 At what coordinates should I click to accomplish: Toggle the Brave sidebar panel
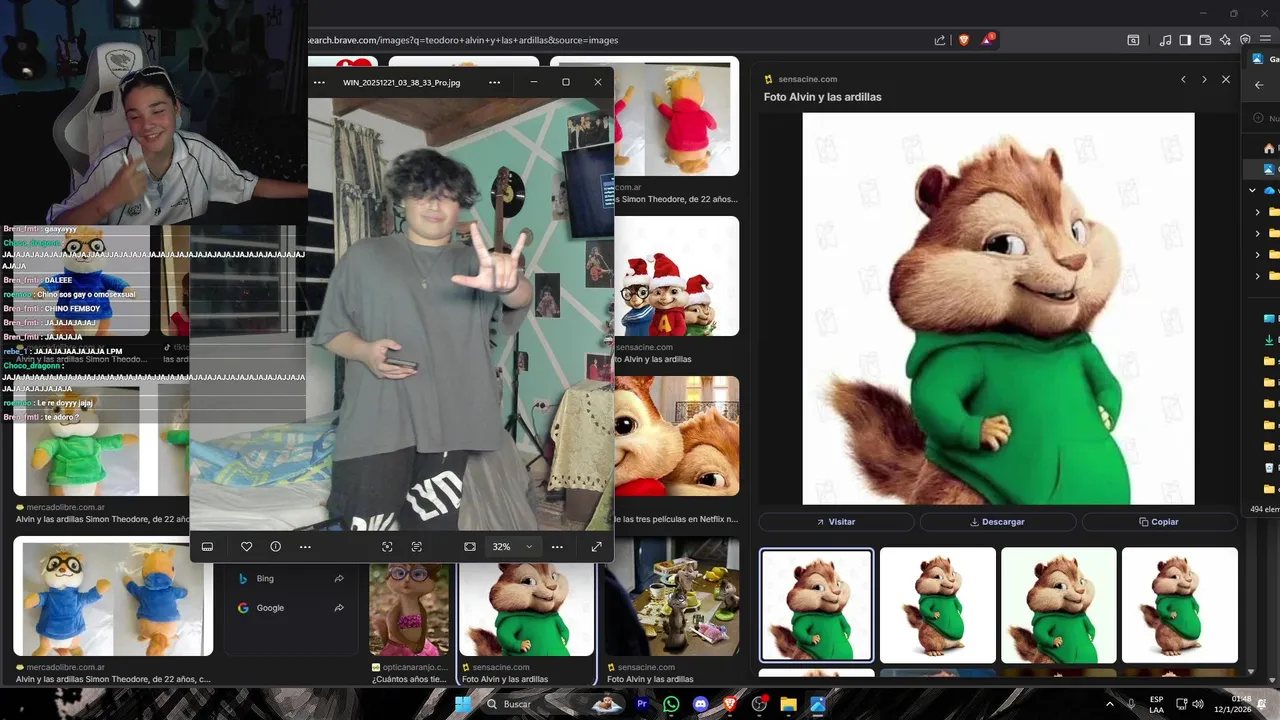point(1185,40)
